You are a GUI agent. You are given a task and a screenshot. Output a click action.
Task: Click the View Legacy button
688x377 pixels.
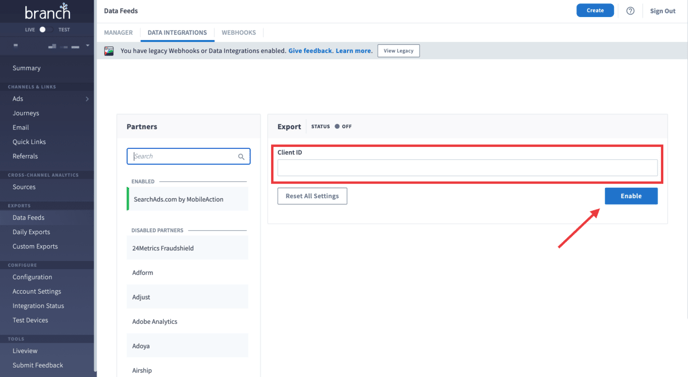click(398, 51)
